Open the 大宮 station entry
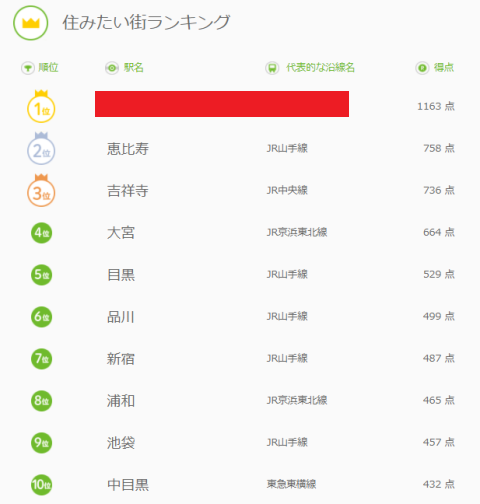 coord(121,233)
